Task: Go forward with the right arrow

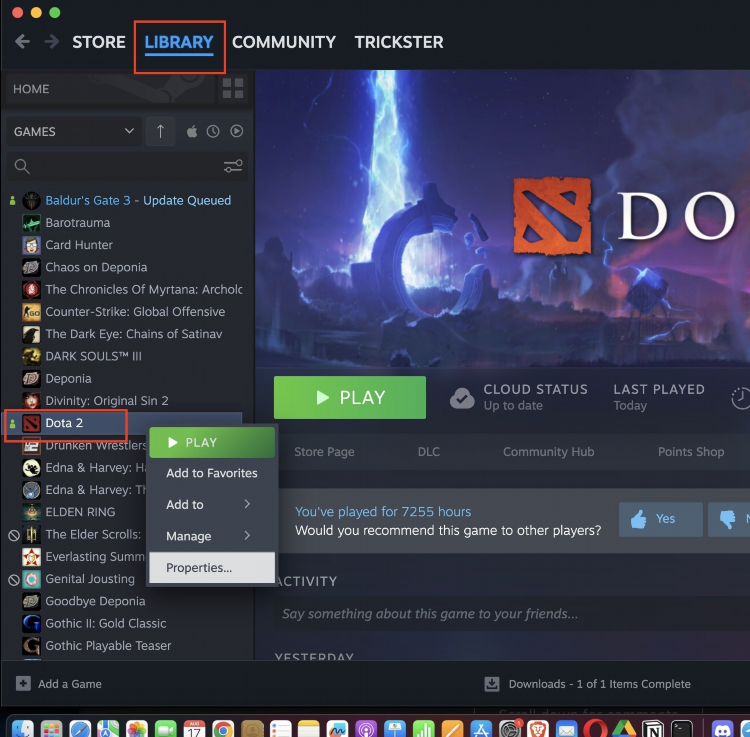Action: point(51,42)
